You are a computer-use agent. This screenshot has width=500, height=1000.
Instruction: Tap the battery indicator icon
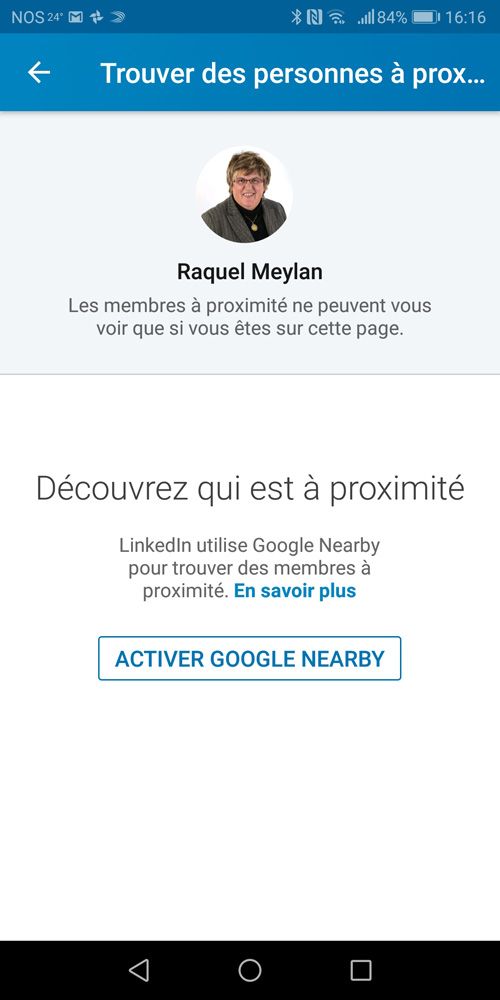[x=425, y=17]
